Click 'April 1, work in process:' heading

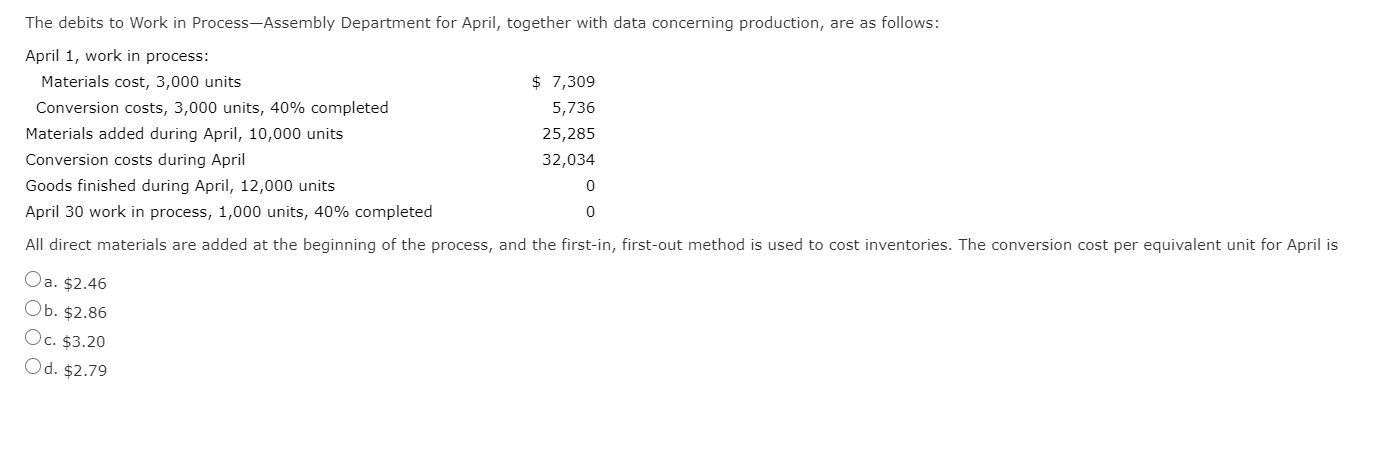click(117, 56)
